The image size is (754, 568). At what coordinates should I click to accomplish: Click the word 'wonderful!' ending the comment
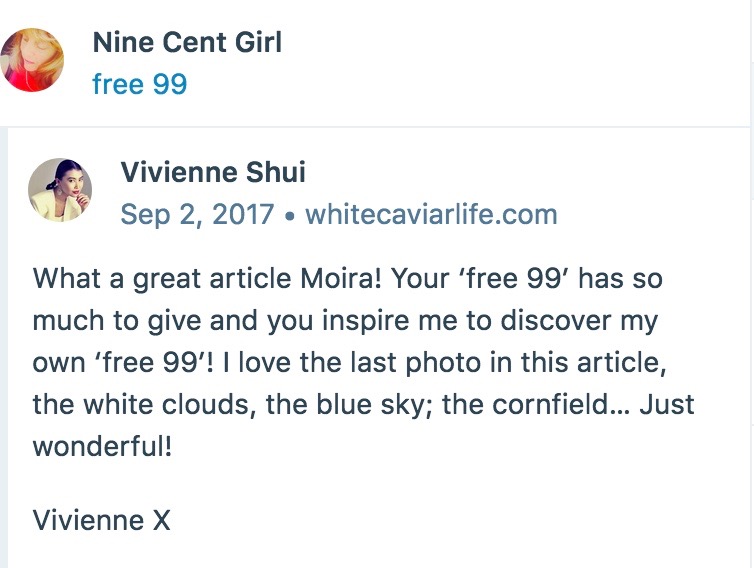102,445
